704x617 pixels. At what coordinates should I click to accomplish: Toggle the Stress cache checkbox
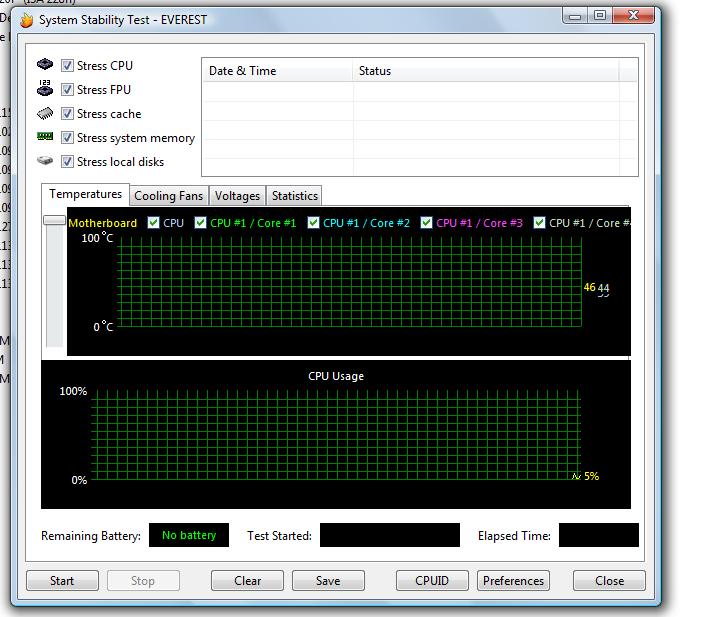click(x=67, y=114)
